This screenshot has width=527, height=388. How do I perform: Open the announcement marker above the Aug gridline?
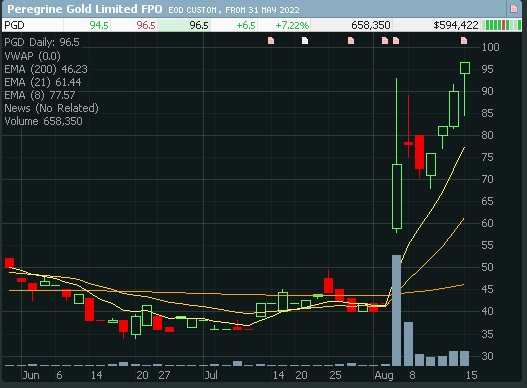point(385,41)
